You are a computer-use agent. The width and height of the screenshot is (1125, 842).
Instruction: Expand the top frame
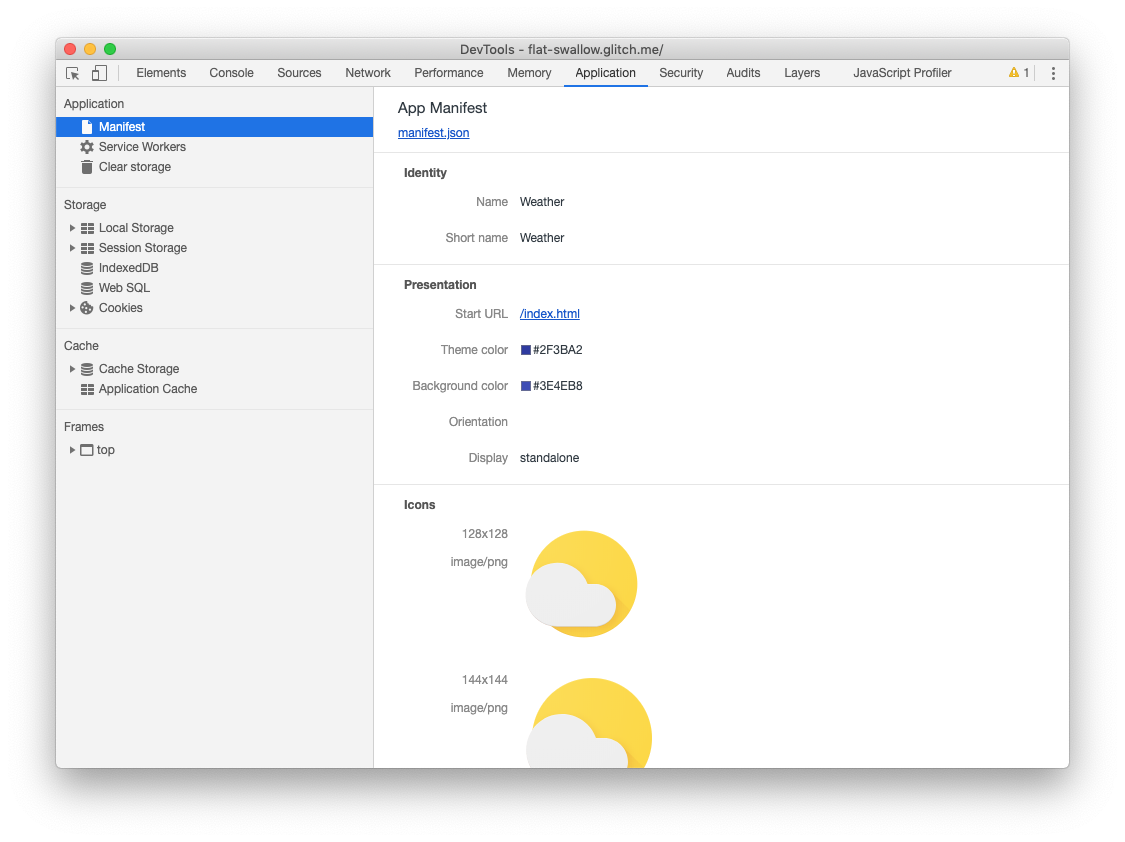point(71,450)
